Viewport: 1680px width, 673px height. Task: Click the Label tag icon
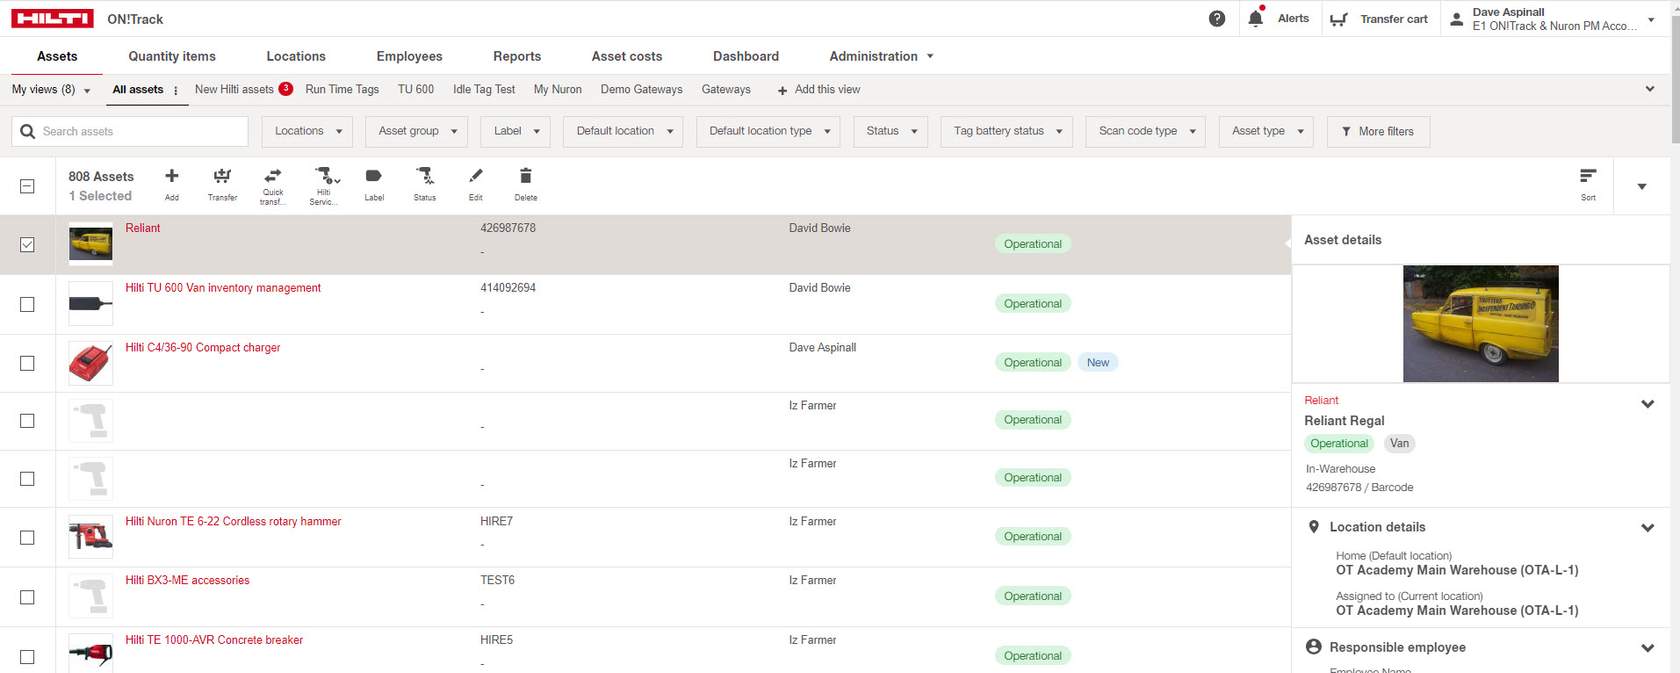tap(374, 184)
